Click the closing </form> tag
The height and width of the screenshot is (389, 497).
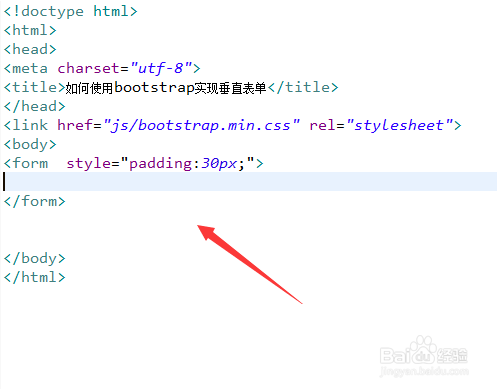[x=34, y=201]
